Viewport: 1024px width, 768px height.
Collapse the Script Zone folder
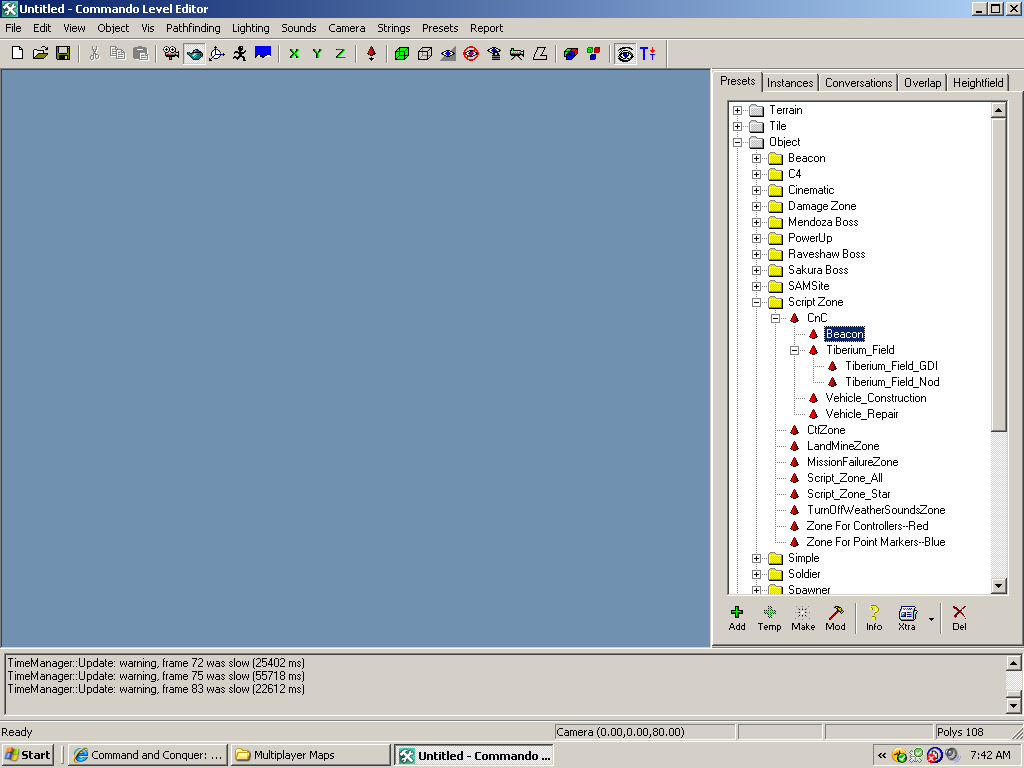[x=757, y=302]
